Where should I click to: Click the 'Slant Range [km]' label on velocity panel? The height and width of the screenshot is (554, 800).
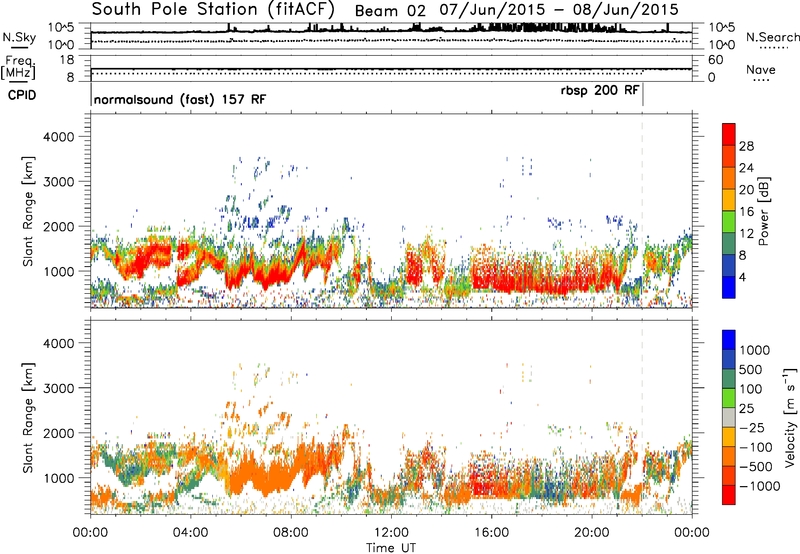click(28, 418)
